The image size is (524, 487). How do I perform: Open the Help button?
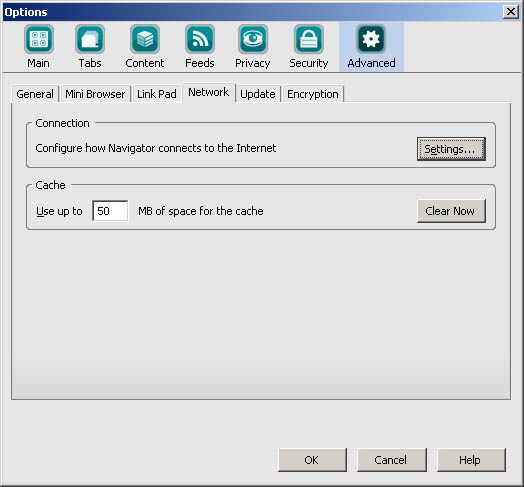[471, 460]
